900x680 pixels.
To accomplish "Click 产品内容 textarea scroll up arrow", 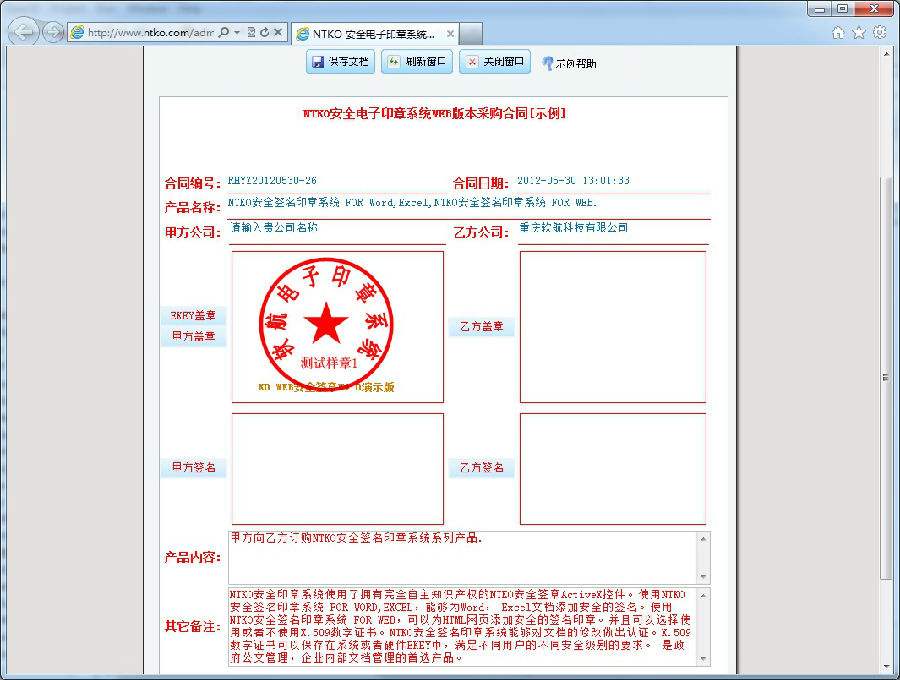I will click(x=704, y=538).
